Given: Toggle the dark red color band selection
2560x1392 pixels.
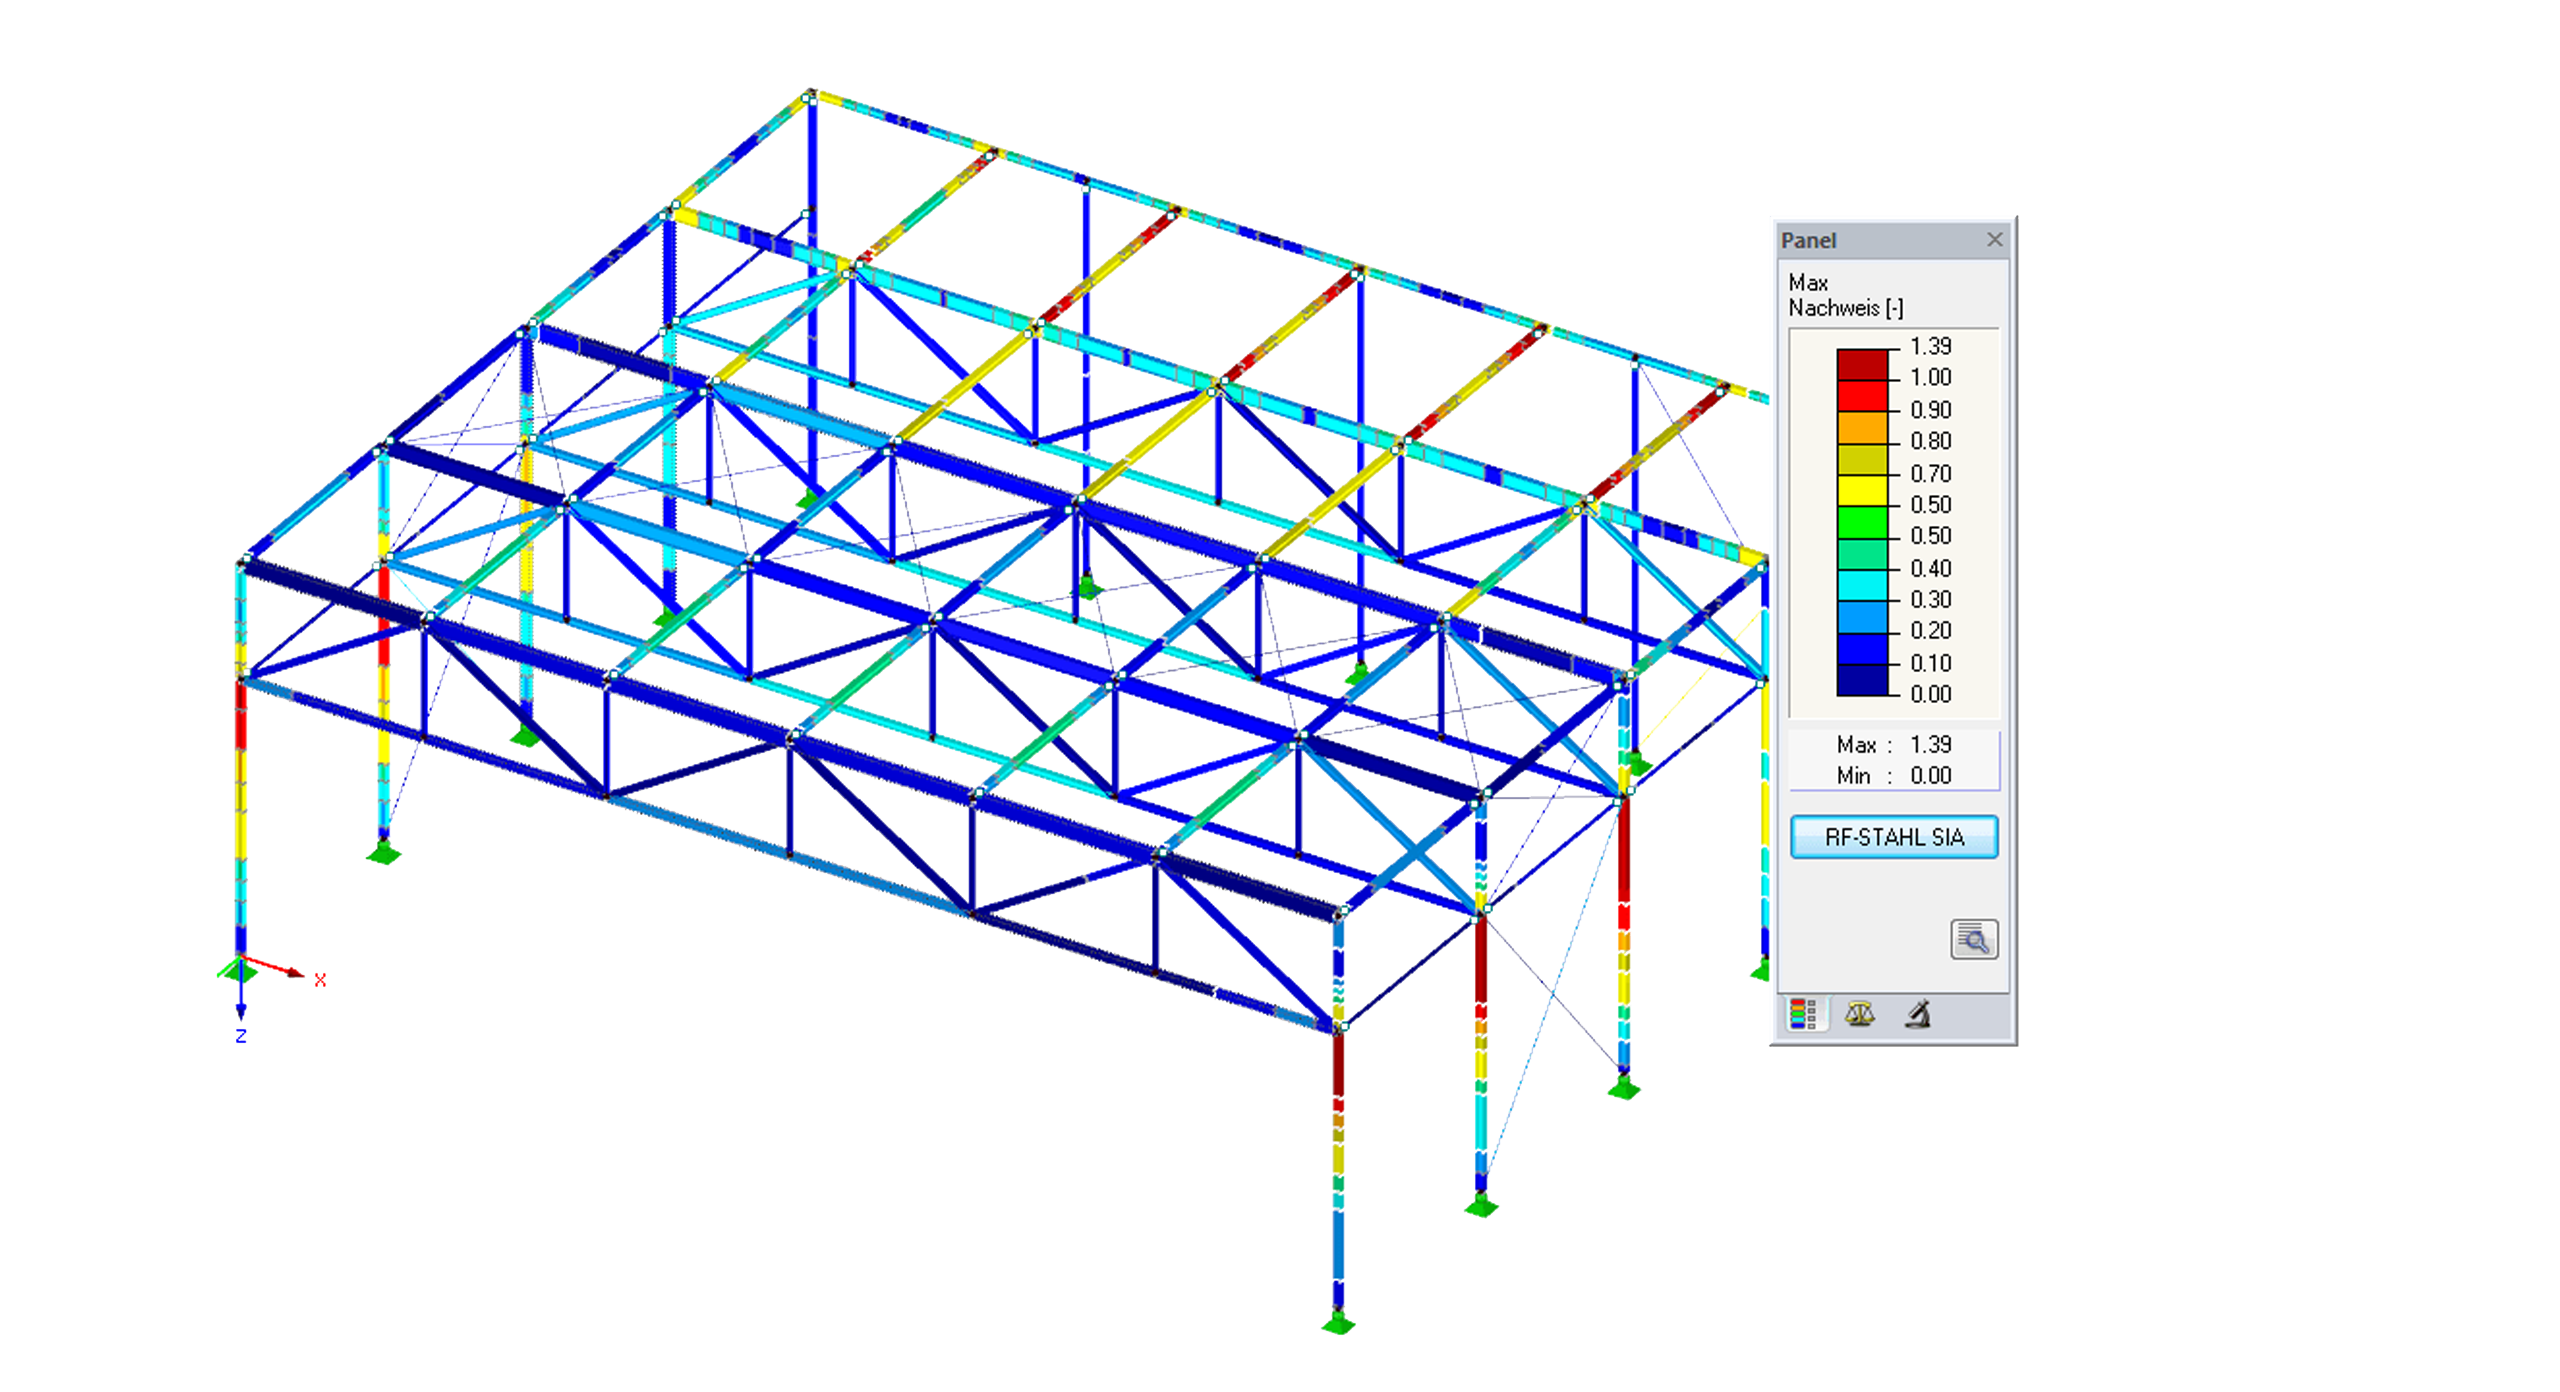Looking at the screenshot, I should 1860,360.
